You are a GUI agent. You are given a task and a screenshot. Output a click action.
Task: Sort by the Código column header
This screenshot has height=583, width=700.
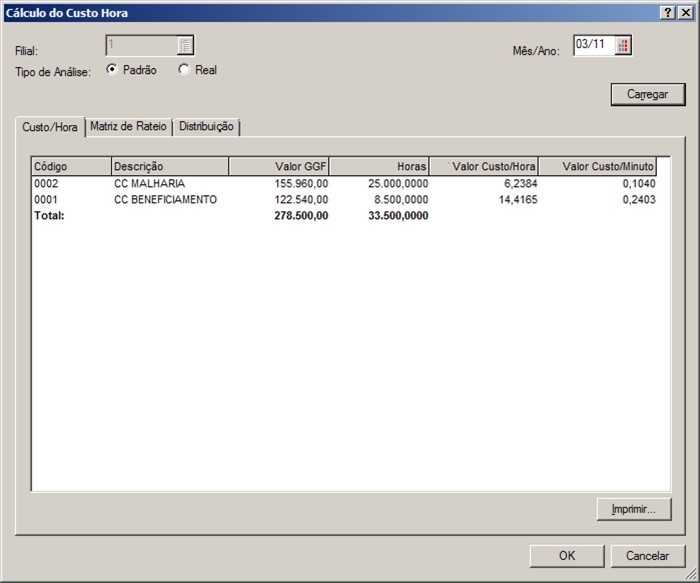click(x=71, y=166)
